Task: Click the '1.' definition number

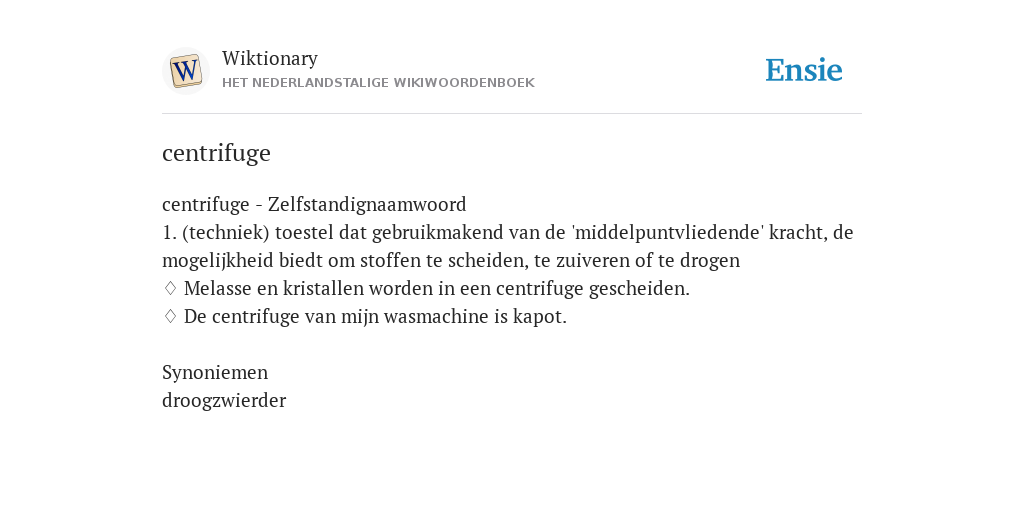Action: [x=169, y=232]
